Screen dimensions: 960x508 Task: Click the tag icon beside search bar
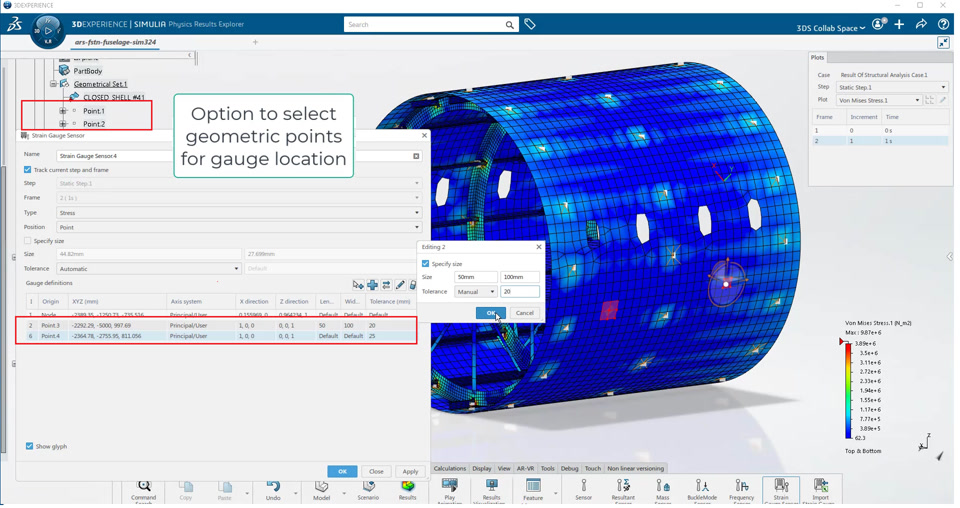530,24
